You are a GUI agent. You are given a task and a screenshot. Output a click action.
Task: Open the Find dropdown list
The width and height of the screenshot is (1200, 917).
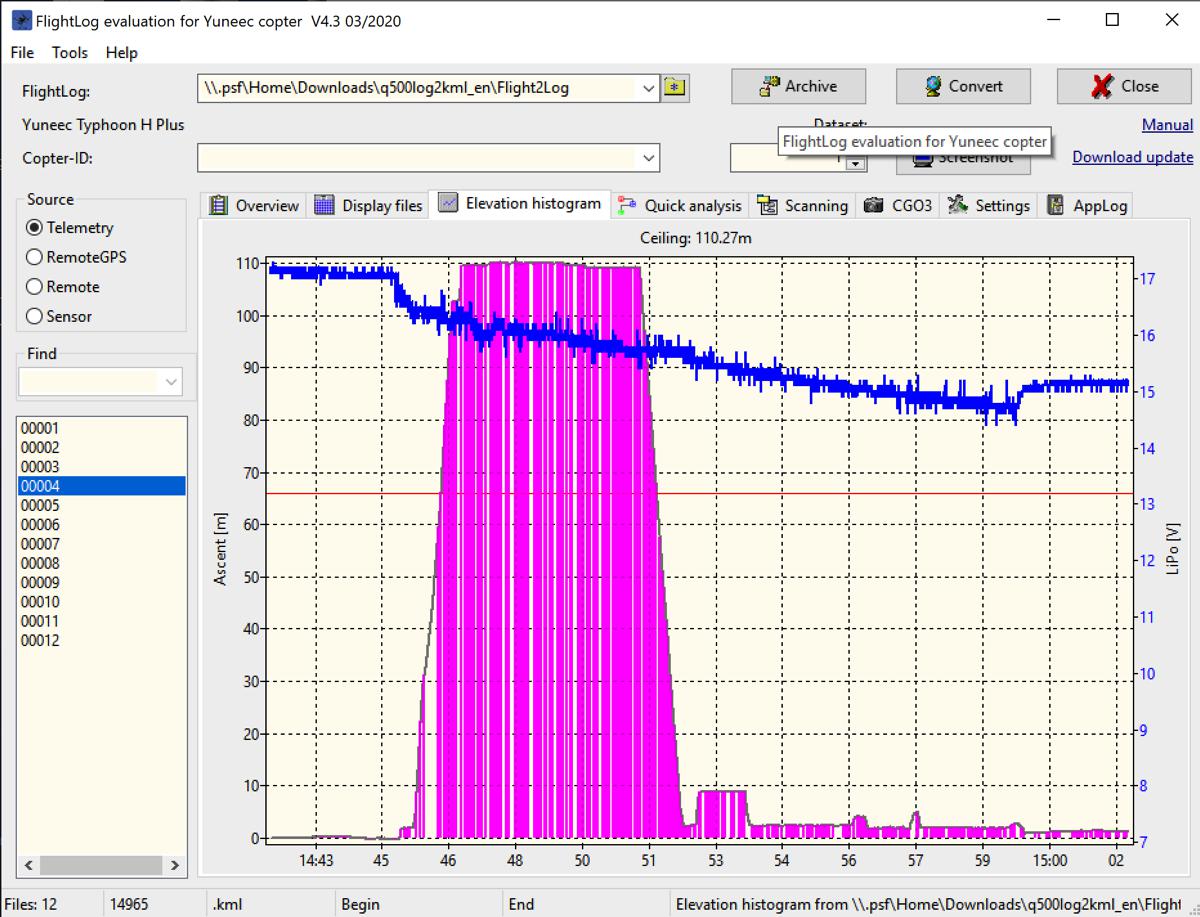(x=172, y=381)
